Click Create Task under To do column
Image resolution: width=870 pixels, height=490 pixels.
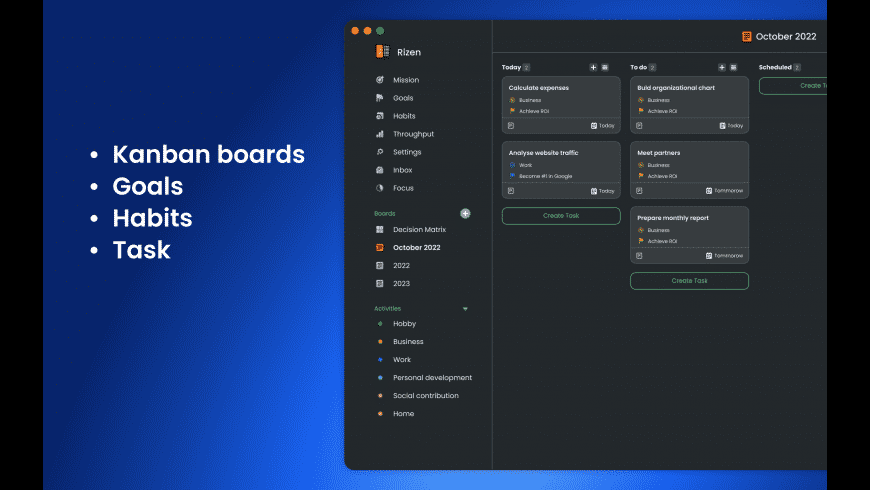pos(689,281)
